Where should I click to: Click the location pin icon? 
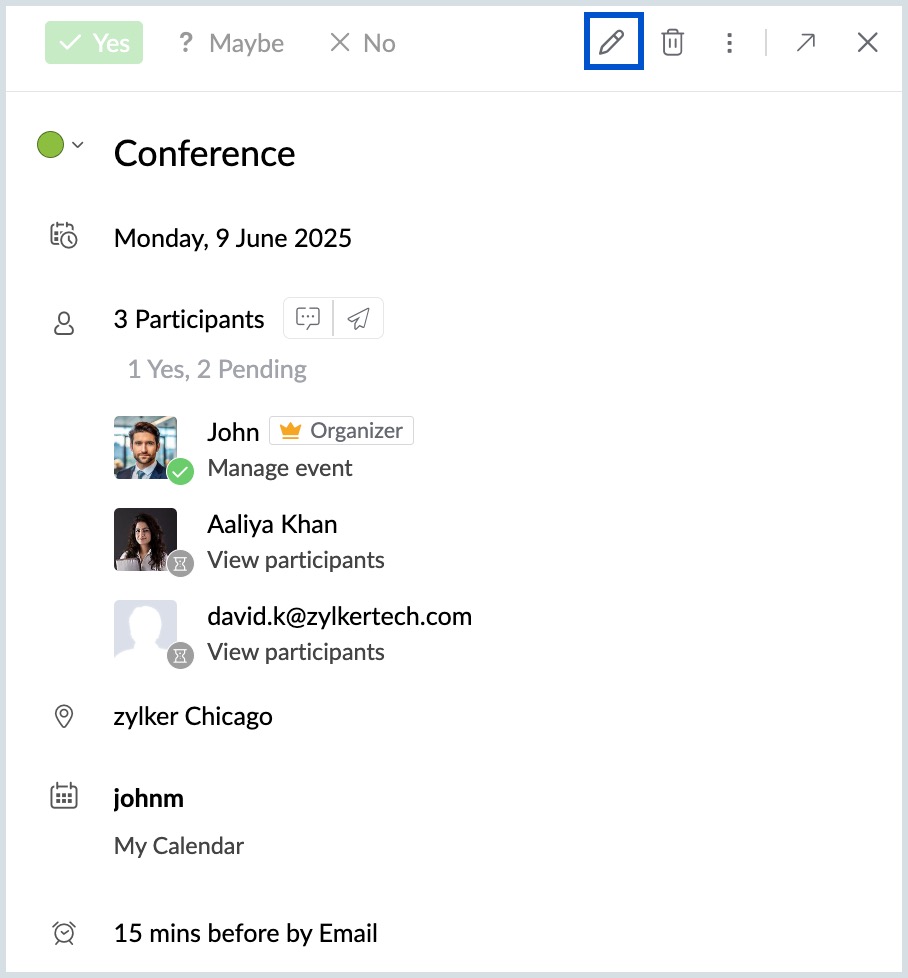pos(64,716)
